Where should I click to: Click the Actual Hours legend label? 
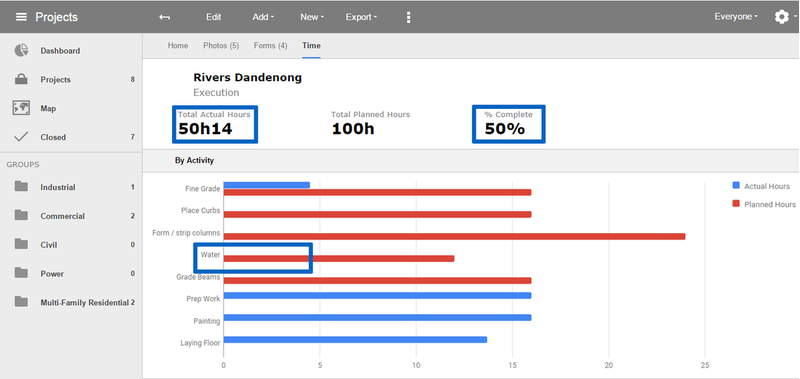point(767,186)
